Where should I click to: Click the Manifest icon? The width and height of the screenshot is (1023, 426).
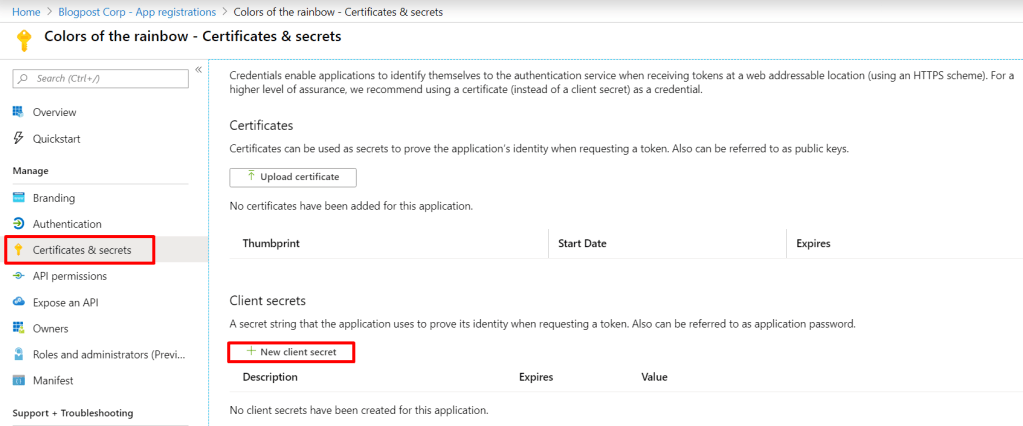[x=18, y=380]
